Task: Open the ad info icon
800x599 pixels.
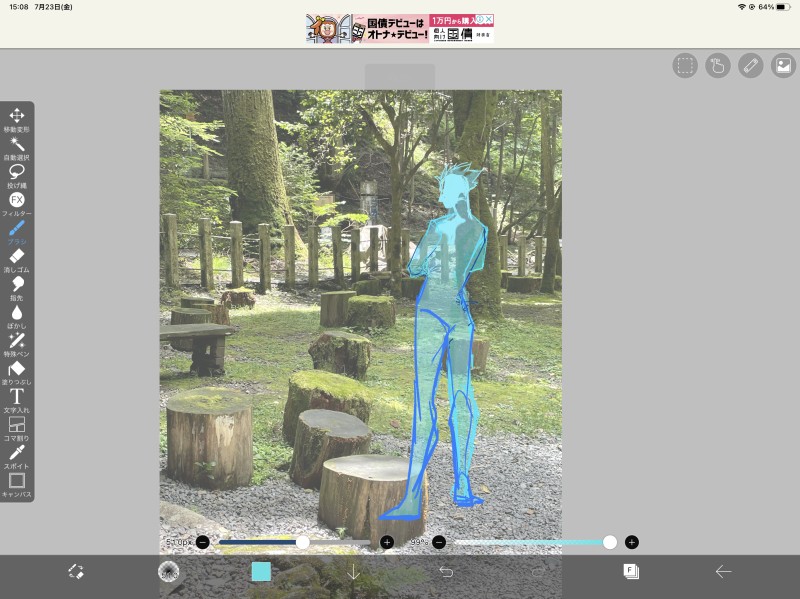Action: click(x=480, y=19)
